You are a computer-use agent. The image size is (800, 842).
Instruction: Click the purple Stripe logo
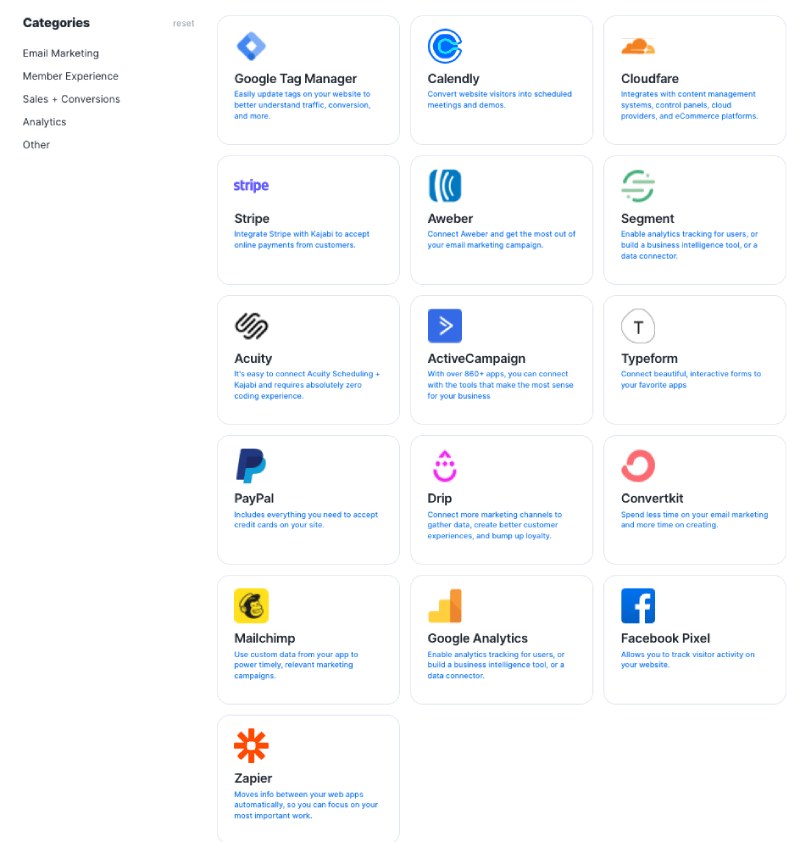[251, 185]
